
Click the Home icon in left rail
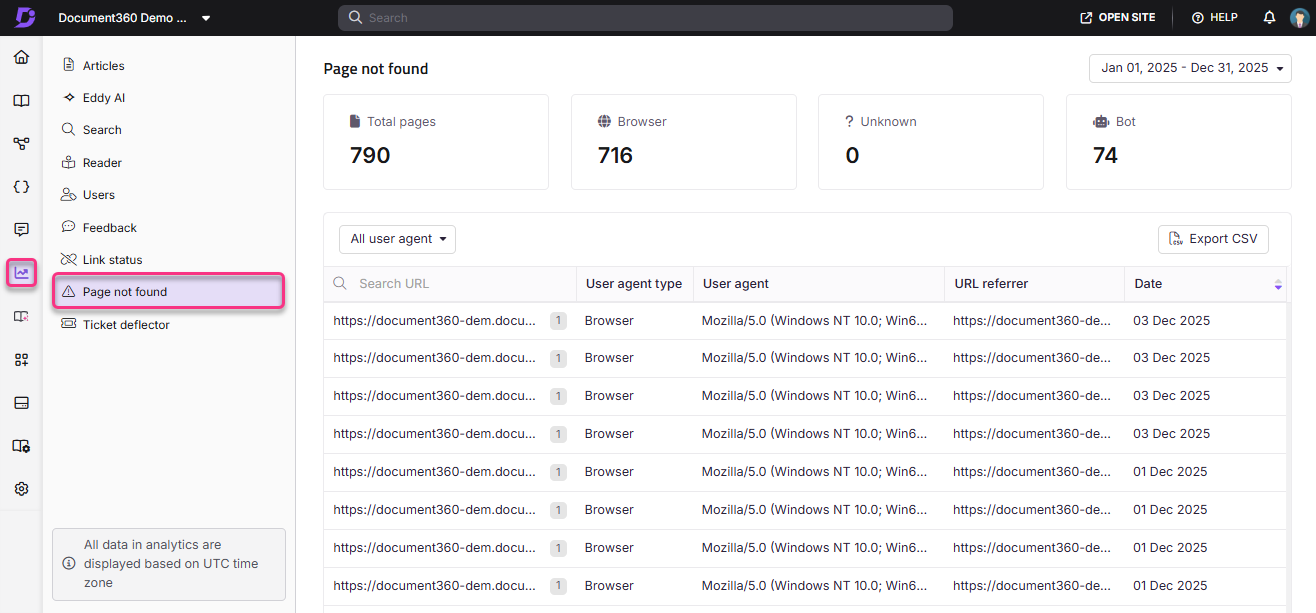(21, 57)
